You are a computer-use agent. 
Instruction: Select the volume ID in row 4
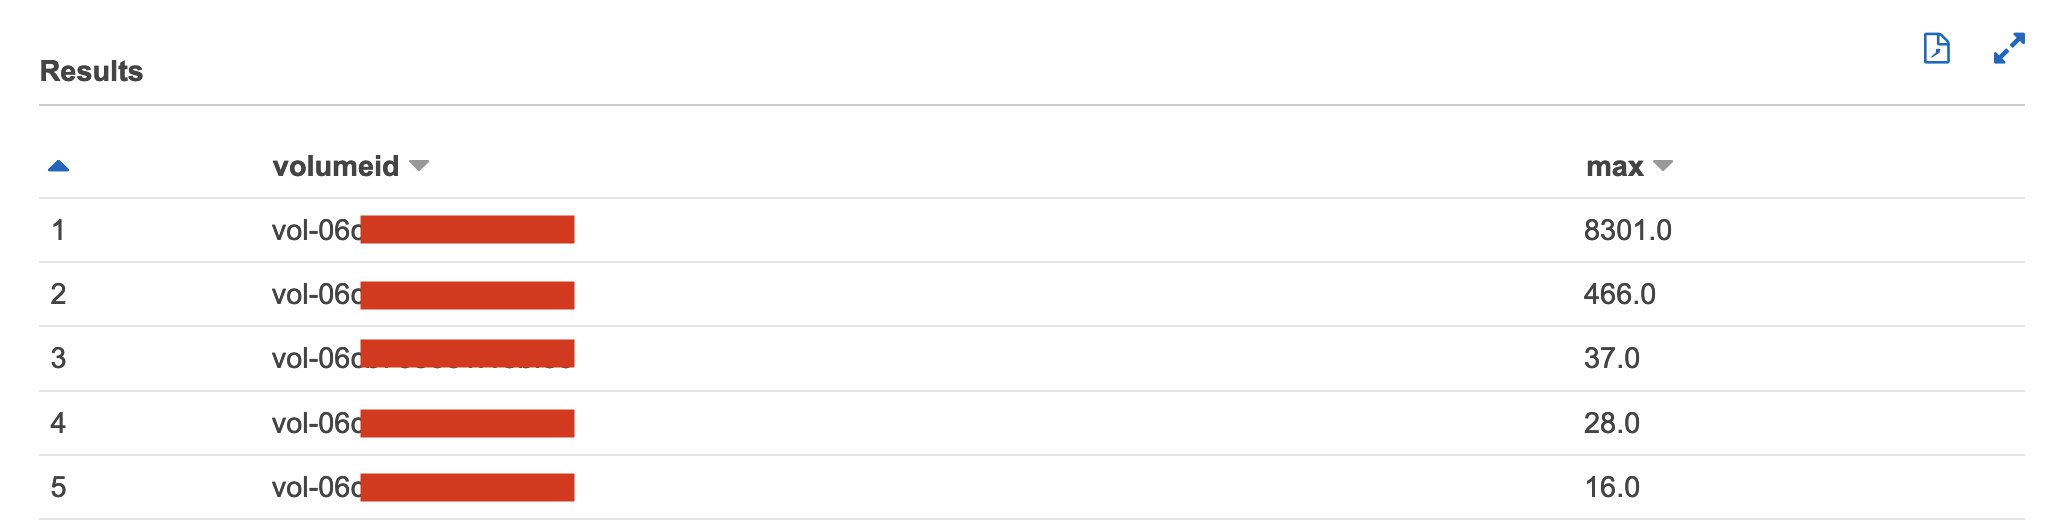(423, 423)
